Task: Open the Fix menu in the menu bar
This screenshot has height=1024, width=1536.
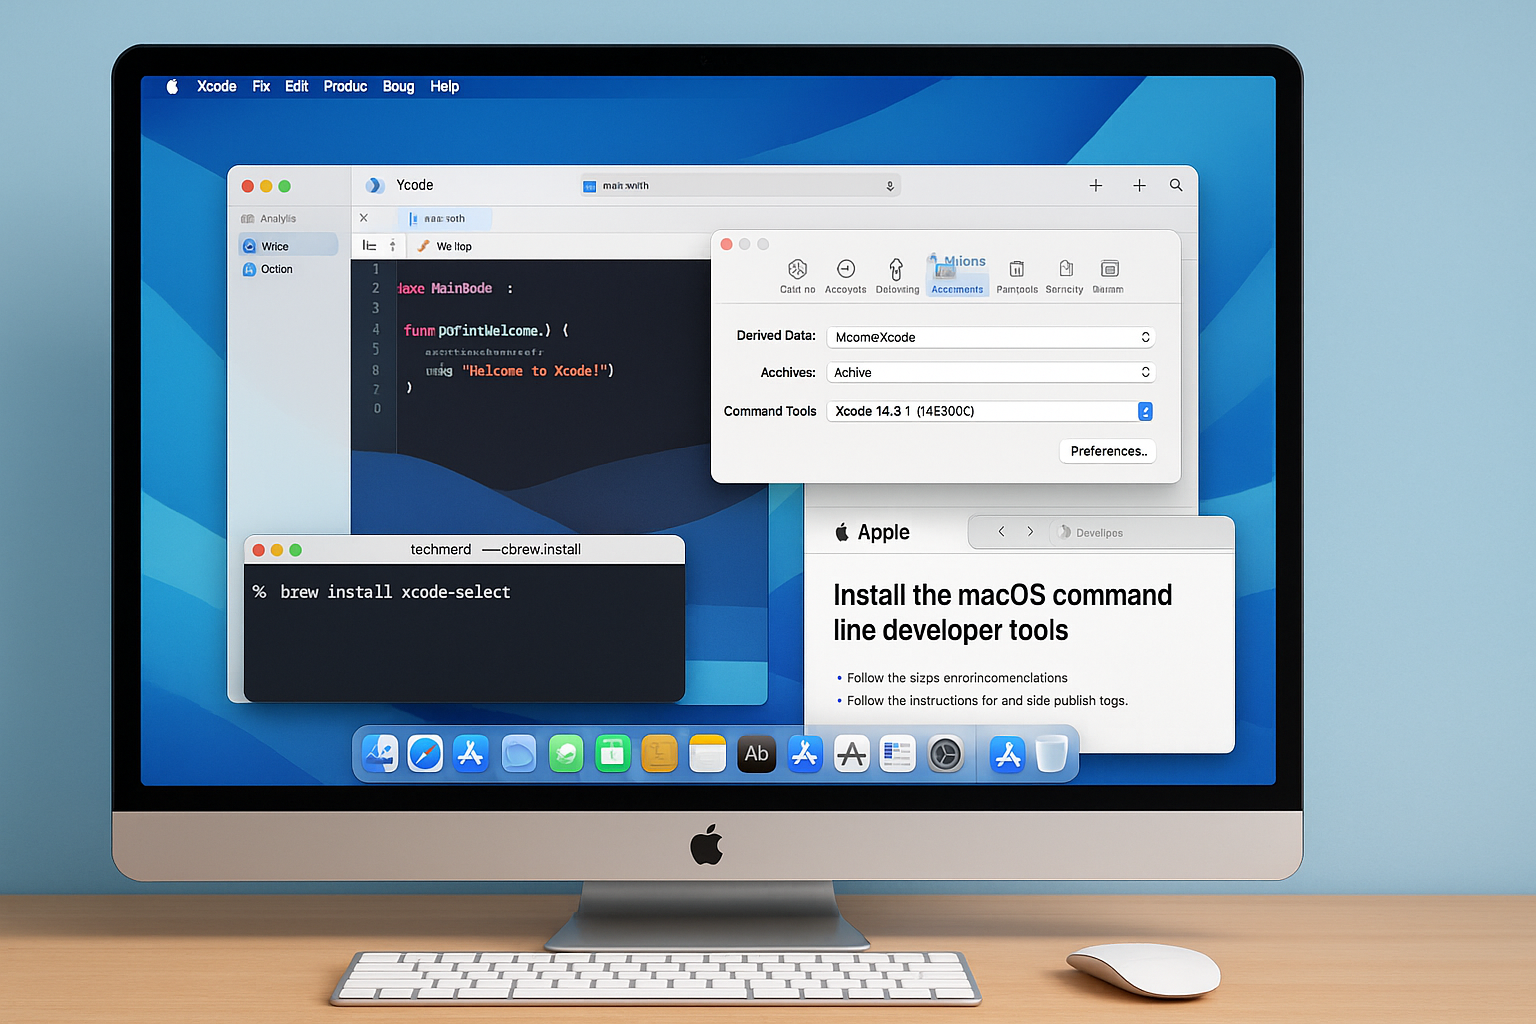Action: coord(261,86)
